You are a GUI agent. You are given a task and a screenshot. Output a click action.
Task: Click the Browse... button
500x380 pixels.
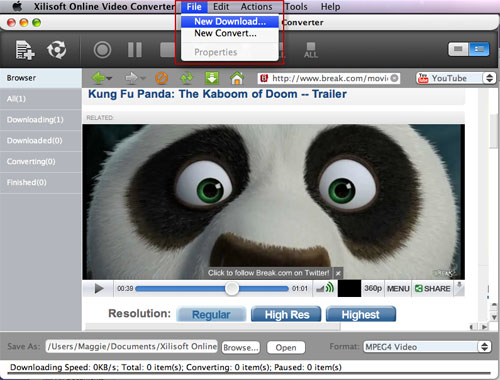pos(241,347)
